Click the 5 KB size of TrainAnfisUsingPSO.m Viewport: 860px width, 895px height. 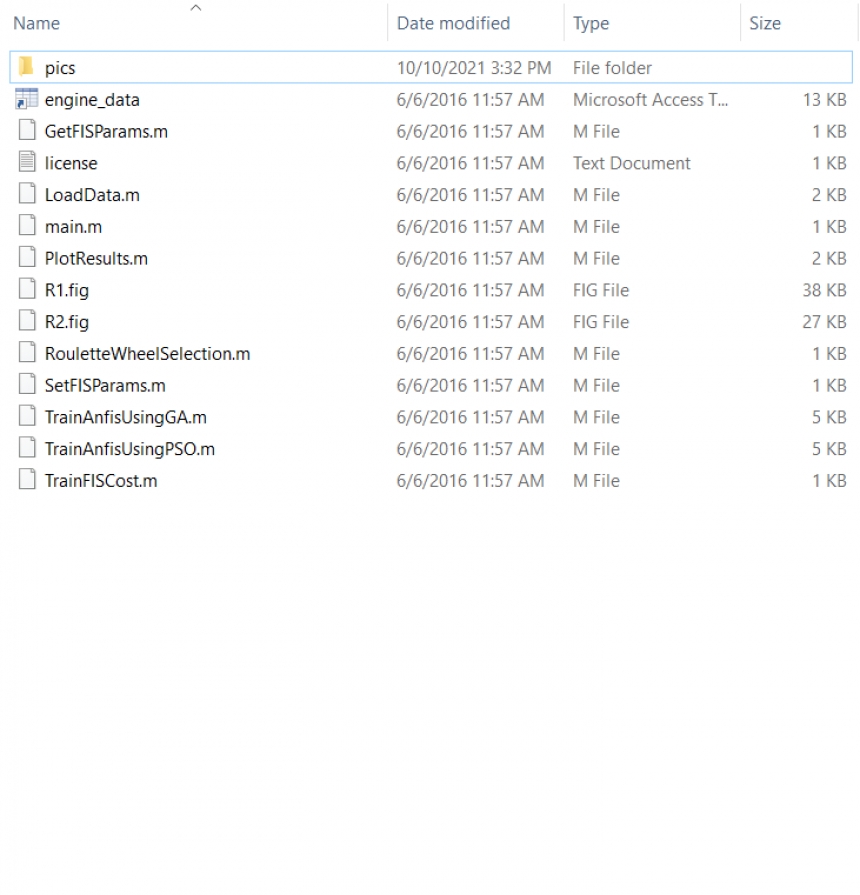click(829, 449)
